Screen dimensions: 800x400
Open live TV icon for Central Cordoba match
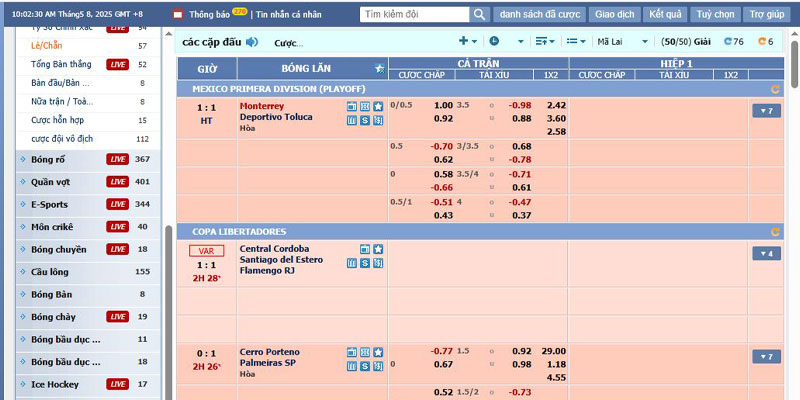coord(364,249)
